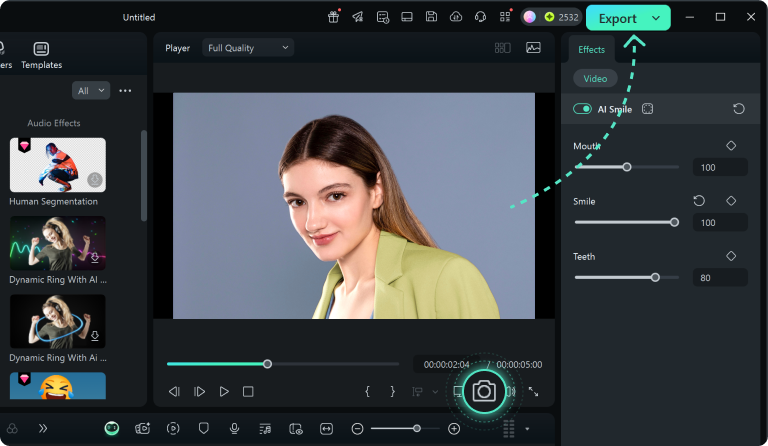768x446 pixels.
Task: Select the Video sub-tab
Action: tap(595, 78)
